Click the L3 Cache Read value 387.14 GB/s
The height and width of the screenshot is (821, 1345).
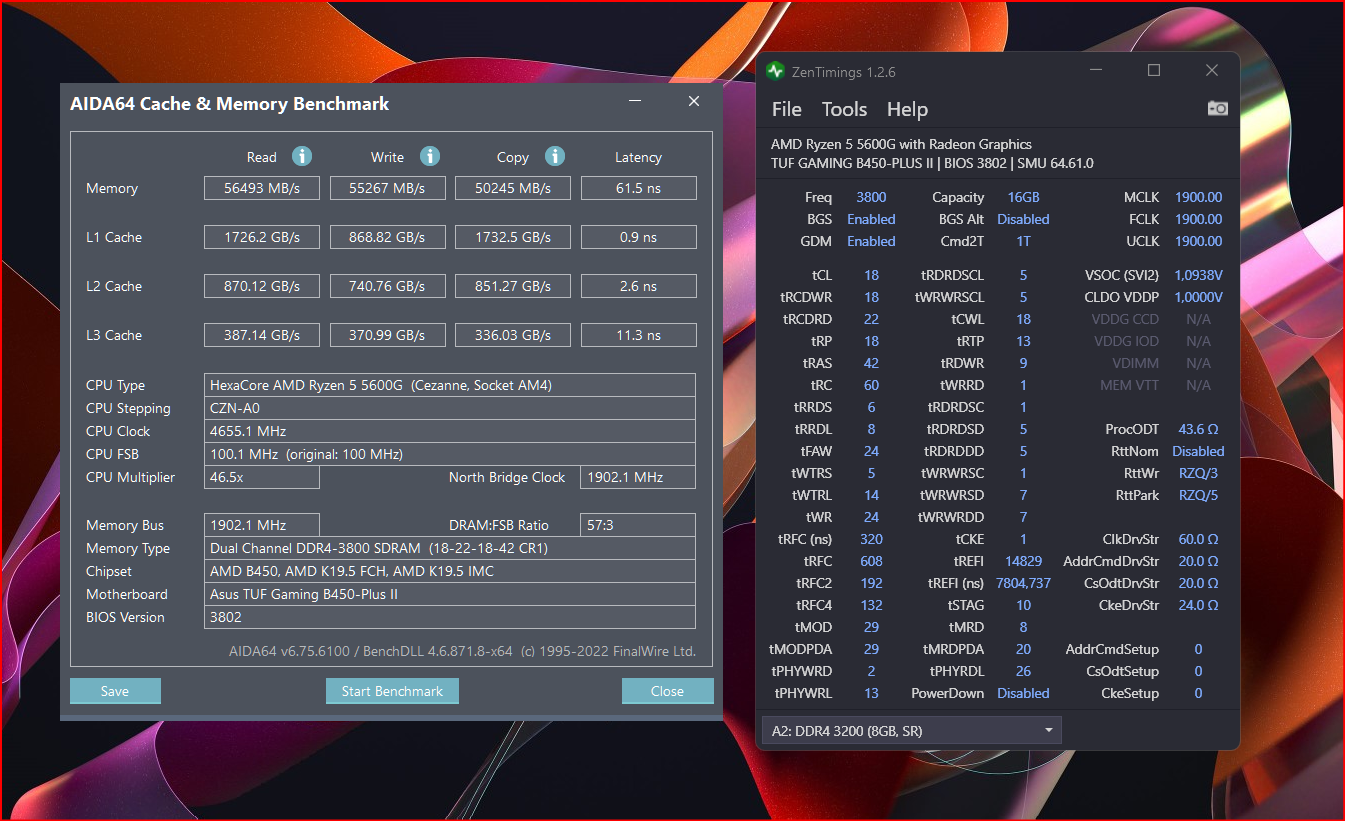(x=262, y=335)
